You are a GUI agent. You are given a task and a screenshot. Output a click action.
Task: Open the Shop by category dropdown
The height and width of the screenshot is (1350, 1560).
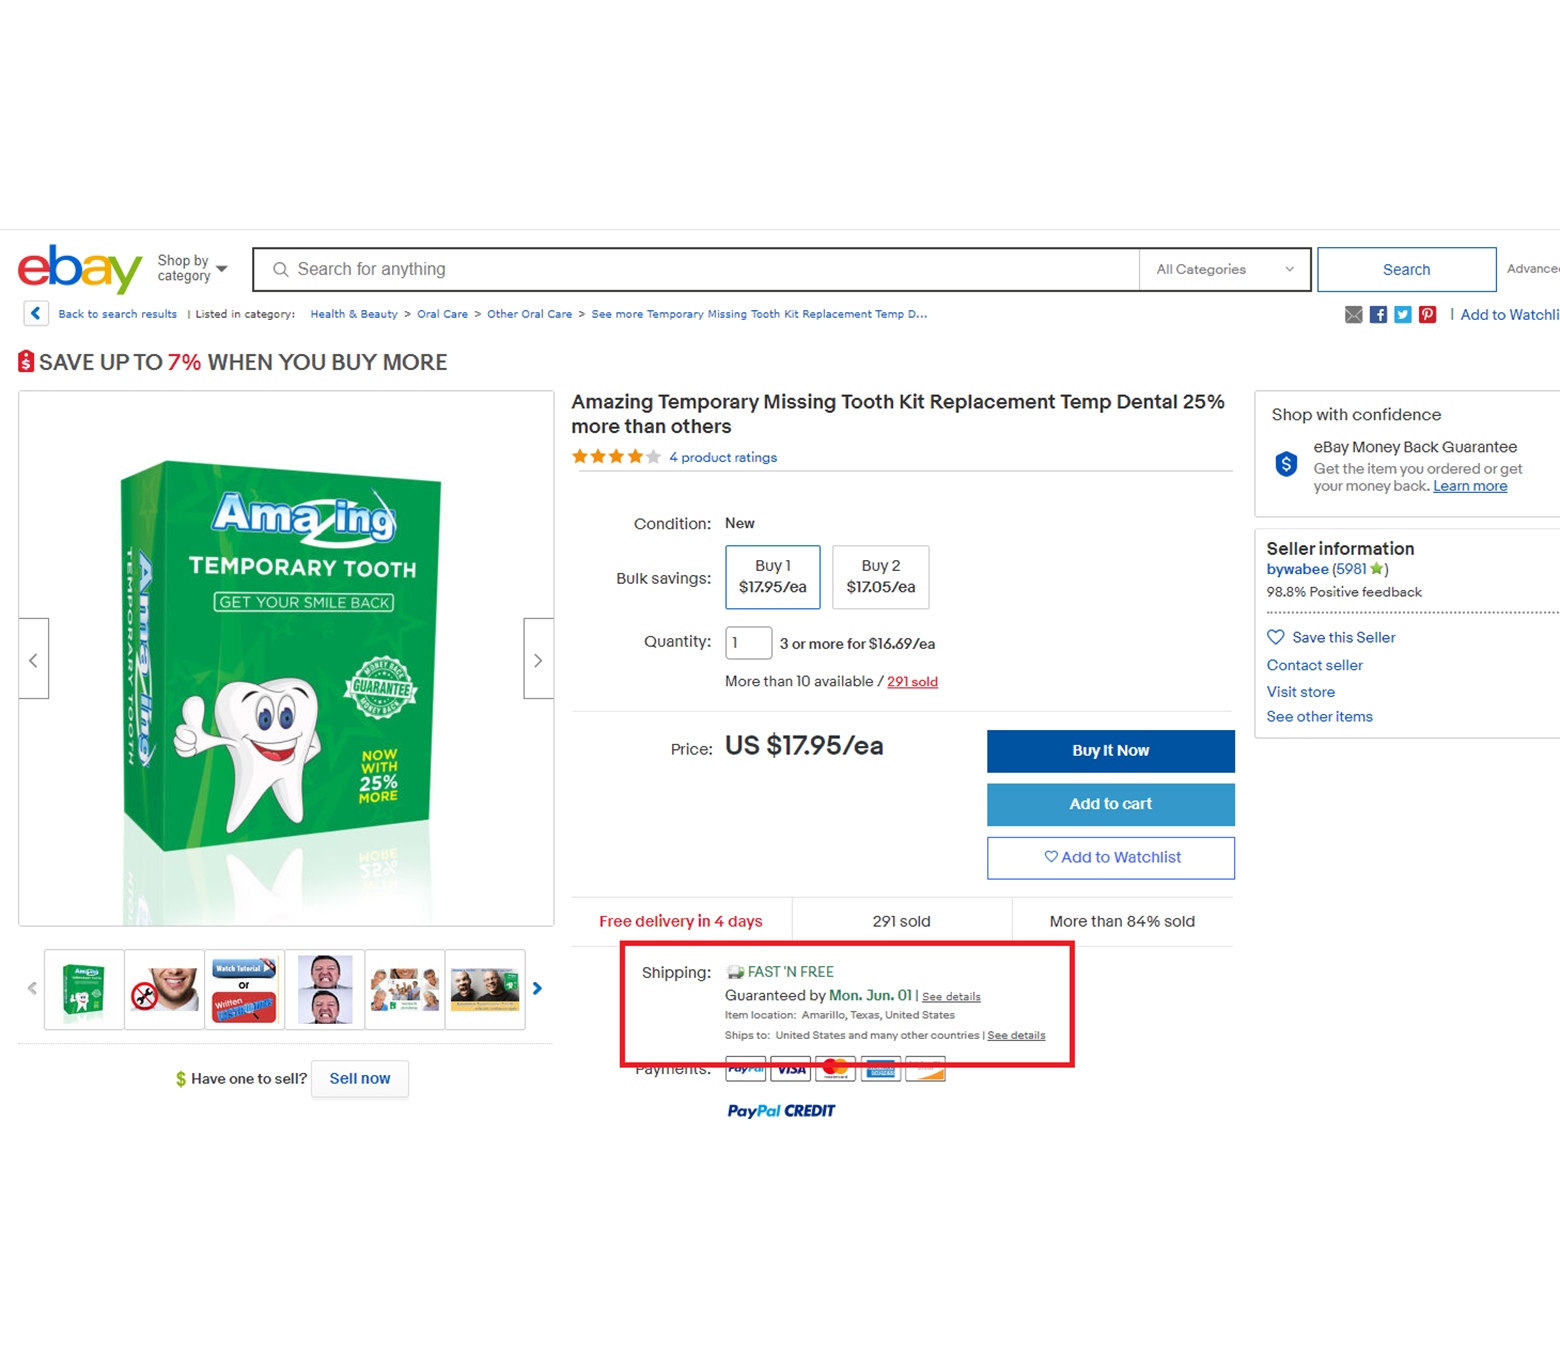193,268
